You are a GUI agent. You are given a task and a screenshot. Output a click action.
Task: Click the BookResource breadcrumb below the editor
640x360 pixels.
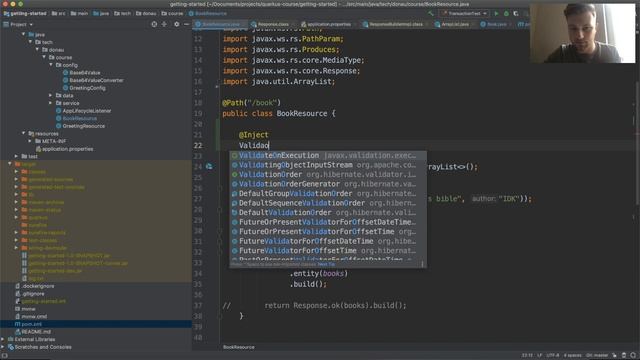(239, 347)
